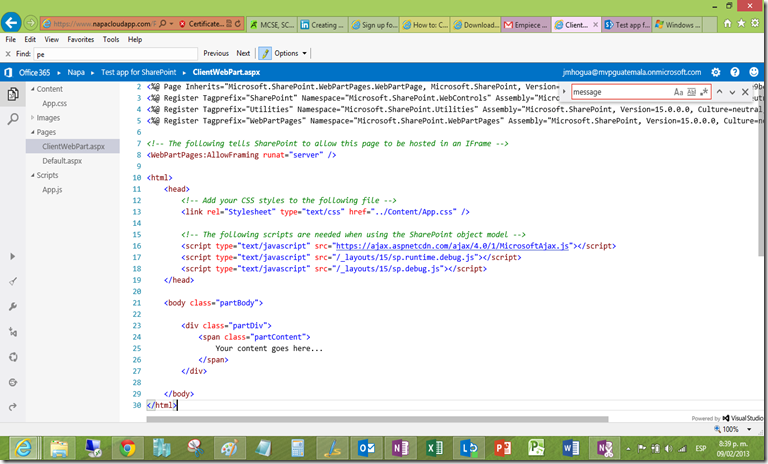This screenshot has height=464, width=768.
Task: Click Next in the IE find bar
Action: click(243, 53)
